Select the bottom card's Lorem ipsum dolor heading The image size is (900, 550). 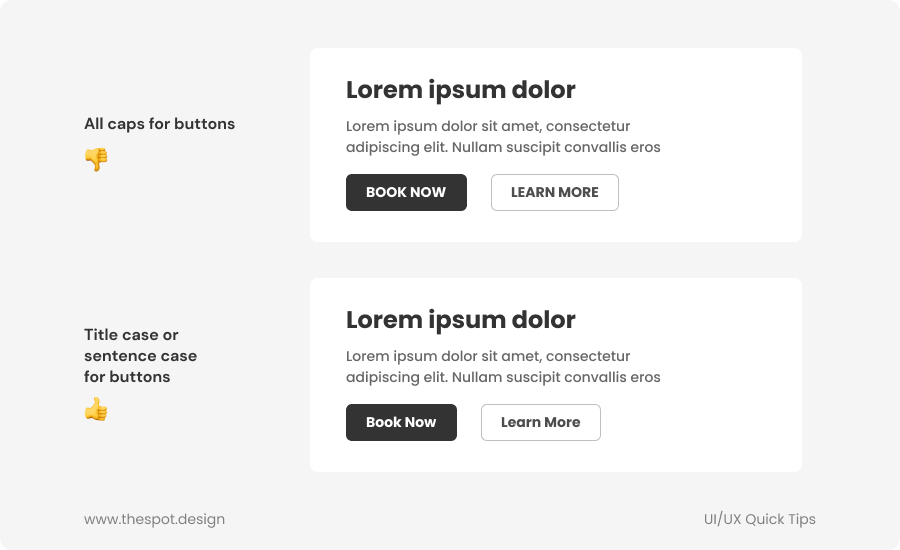click(x=460, y=320)
